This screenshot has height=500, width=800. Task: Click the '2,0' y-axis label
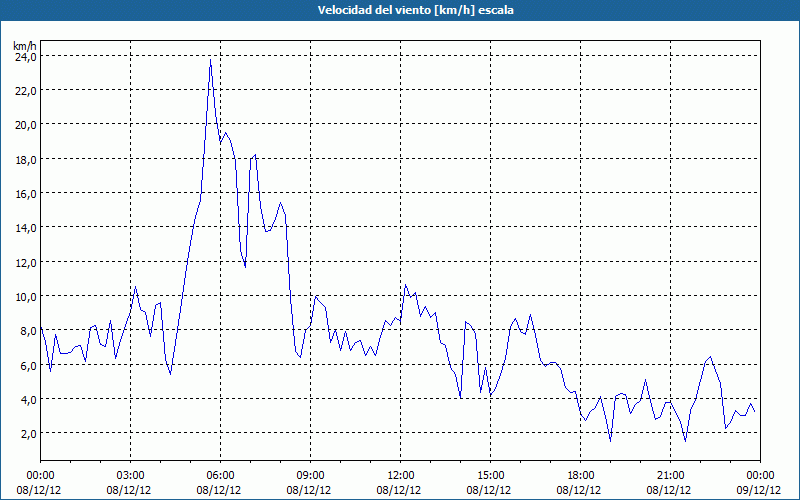point(28,434)
